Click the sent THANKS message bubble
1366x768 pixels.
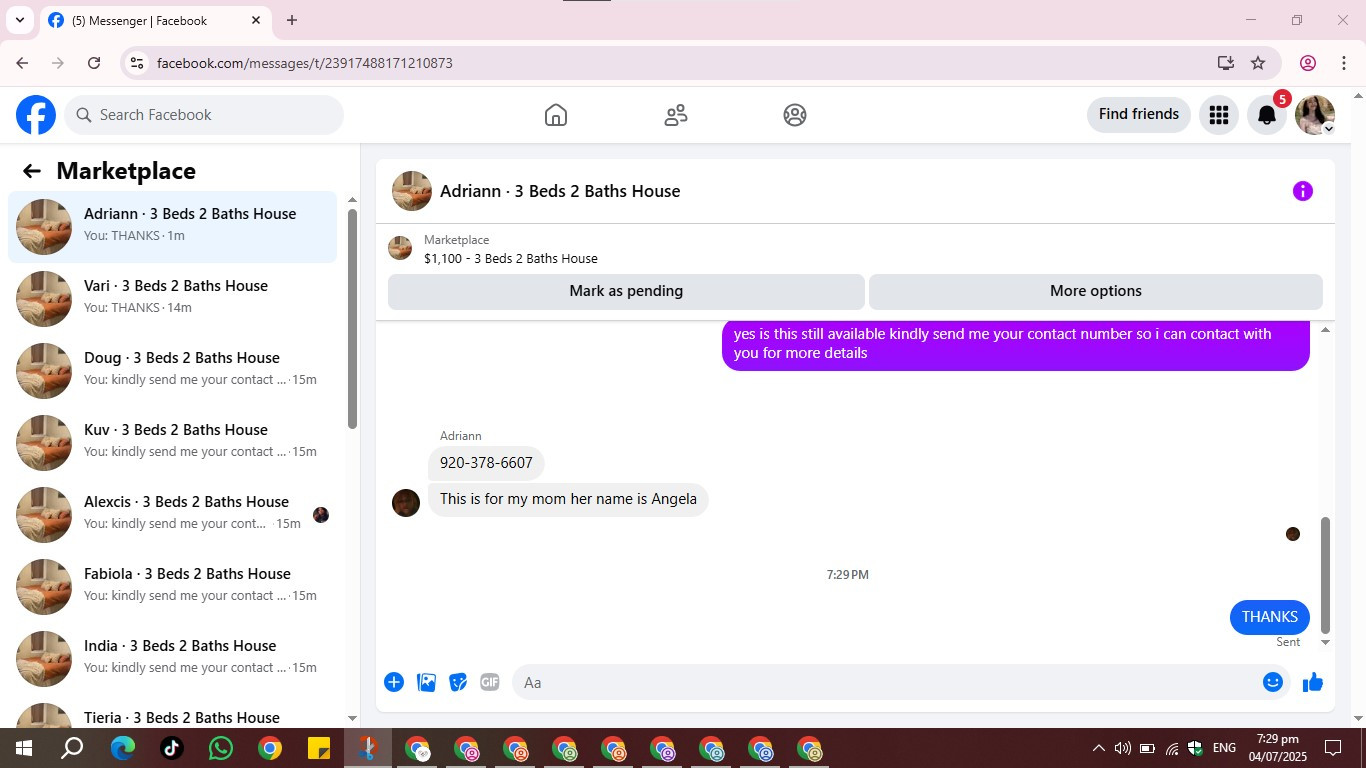click(x=1270, y=617)
